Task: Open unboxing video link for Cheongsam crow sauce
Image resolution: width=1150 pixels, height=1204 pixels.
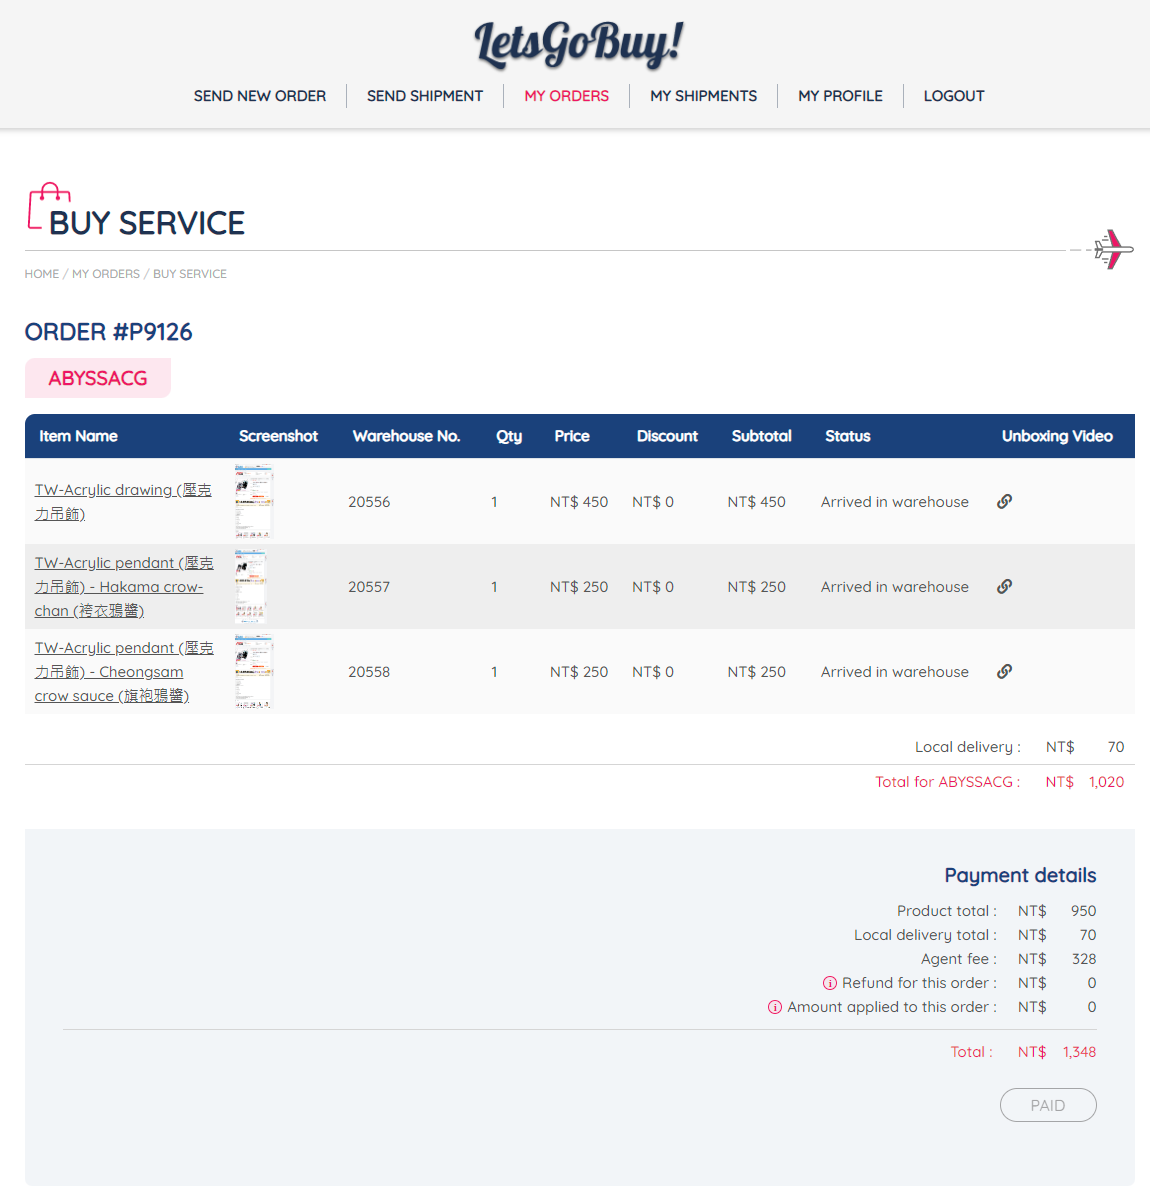Action: [1004, 672]
